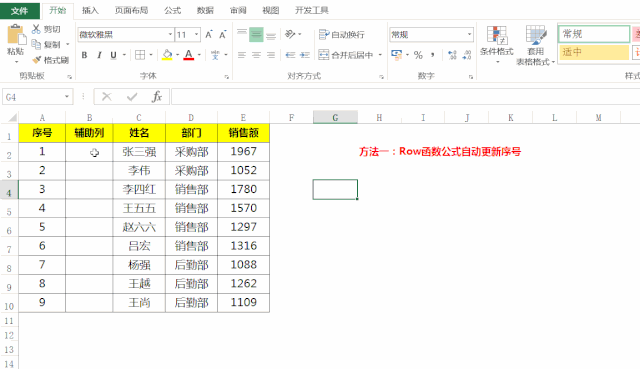Viewport: 640px width, 369px height.
Task: Decrease indent icon
Action: pyautogui.click(x=290, y=55)
